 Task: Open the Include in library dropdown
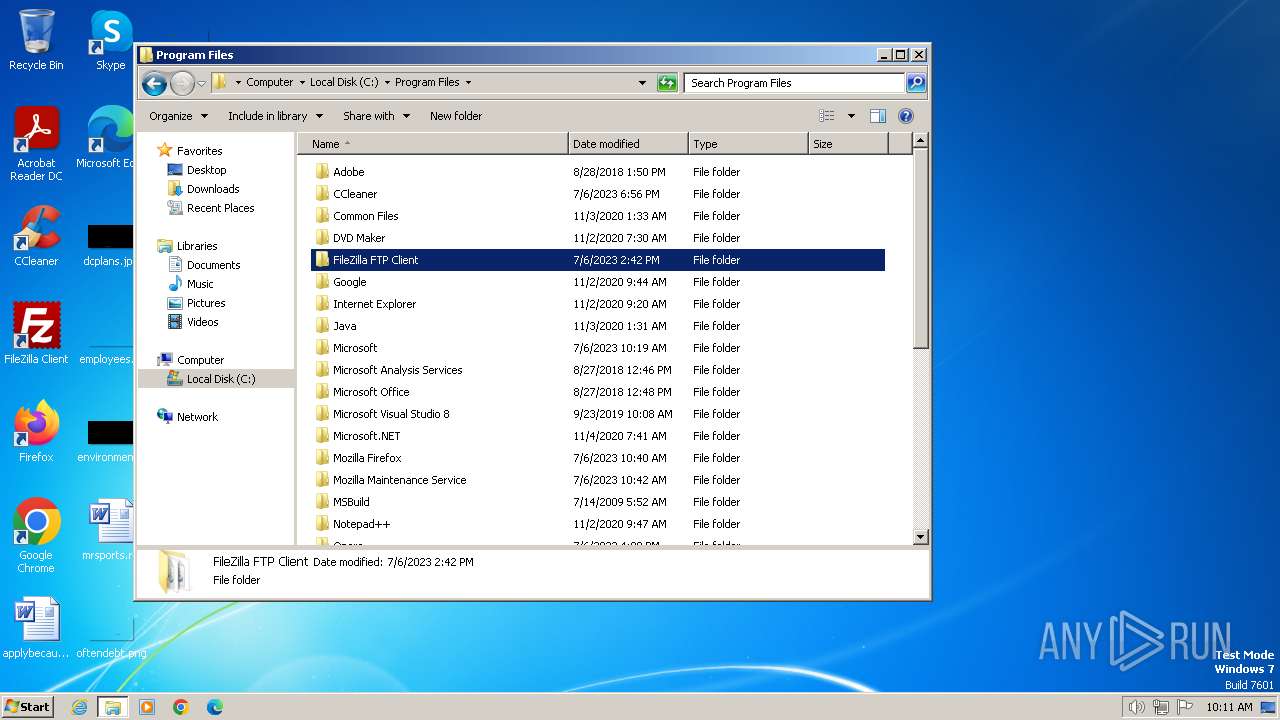[x=274, y=116]
